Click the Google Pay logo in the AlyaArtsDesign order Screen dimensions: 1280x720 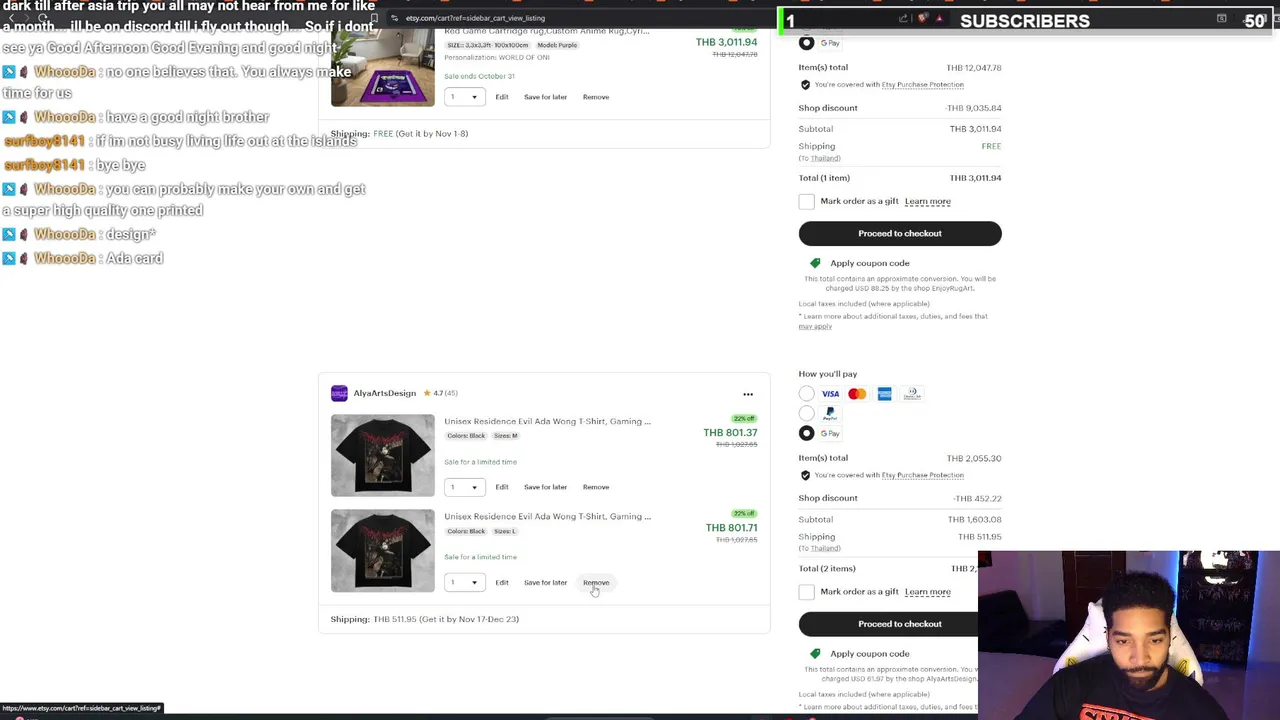click(830, 433)
